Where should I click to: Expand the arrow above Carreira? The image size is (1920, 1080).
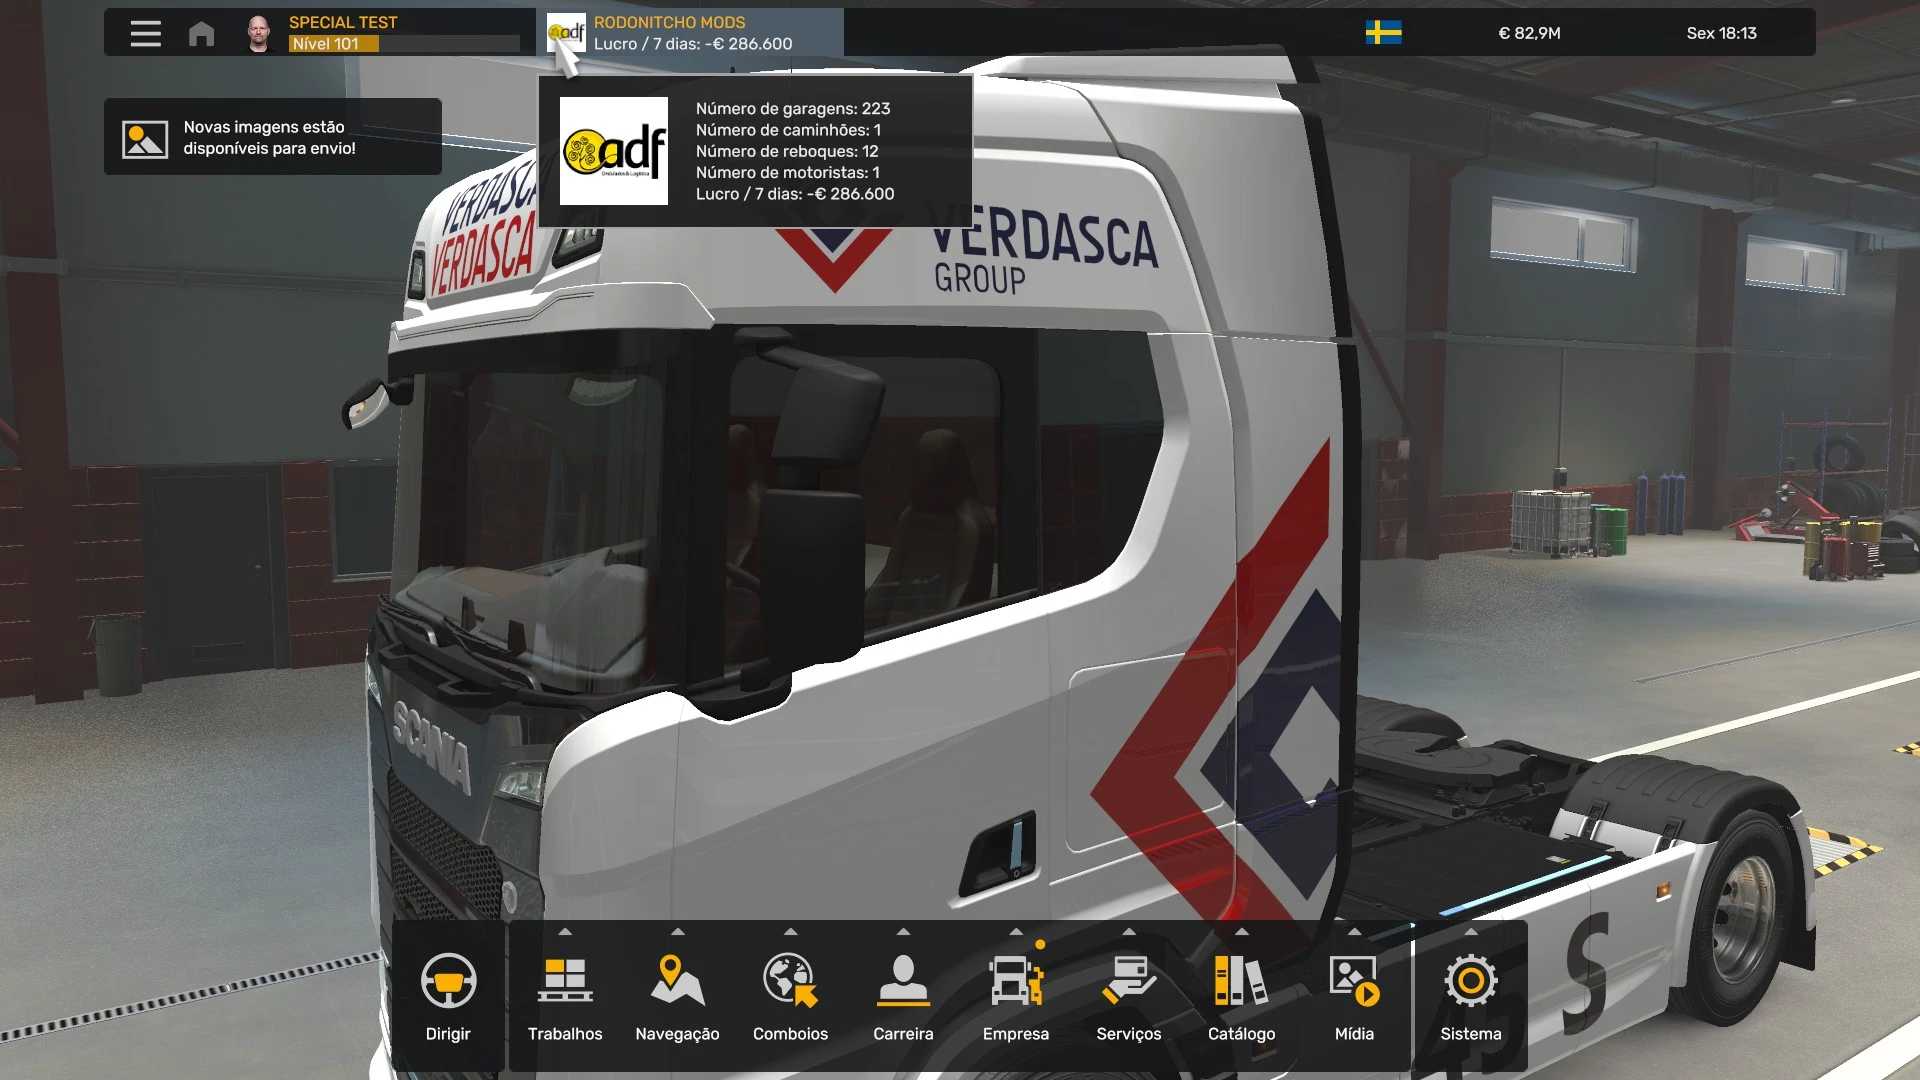[x=903, y=931]
